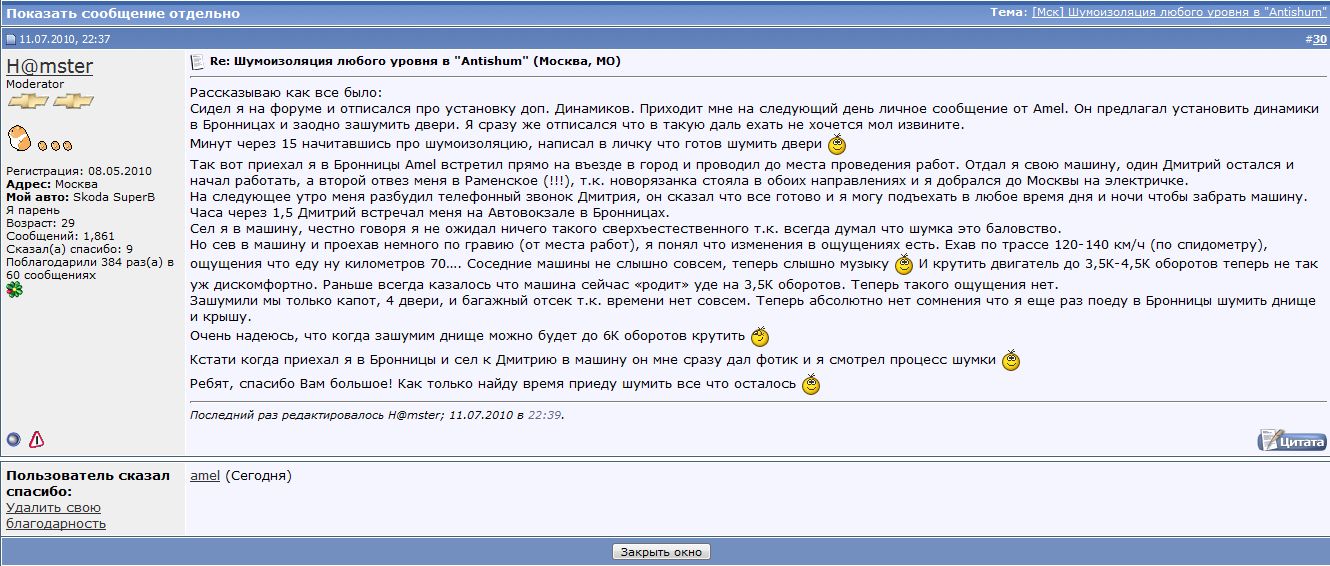Click smiley after 'шумить все что осталось'
This screenshot has width=1330, height=566.
click(811, 384)
